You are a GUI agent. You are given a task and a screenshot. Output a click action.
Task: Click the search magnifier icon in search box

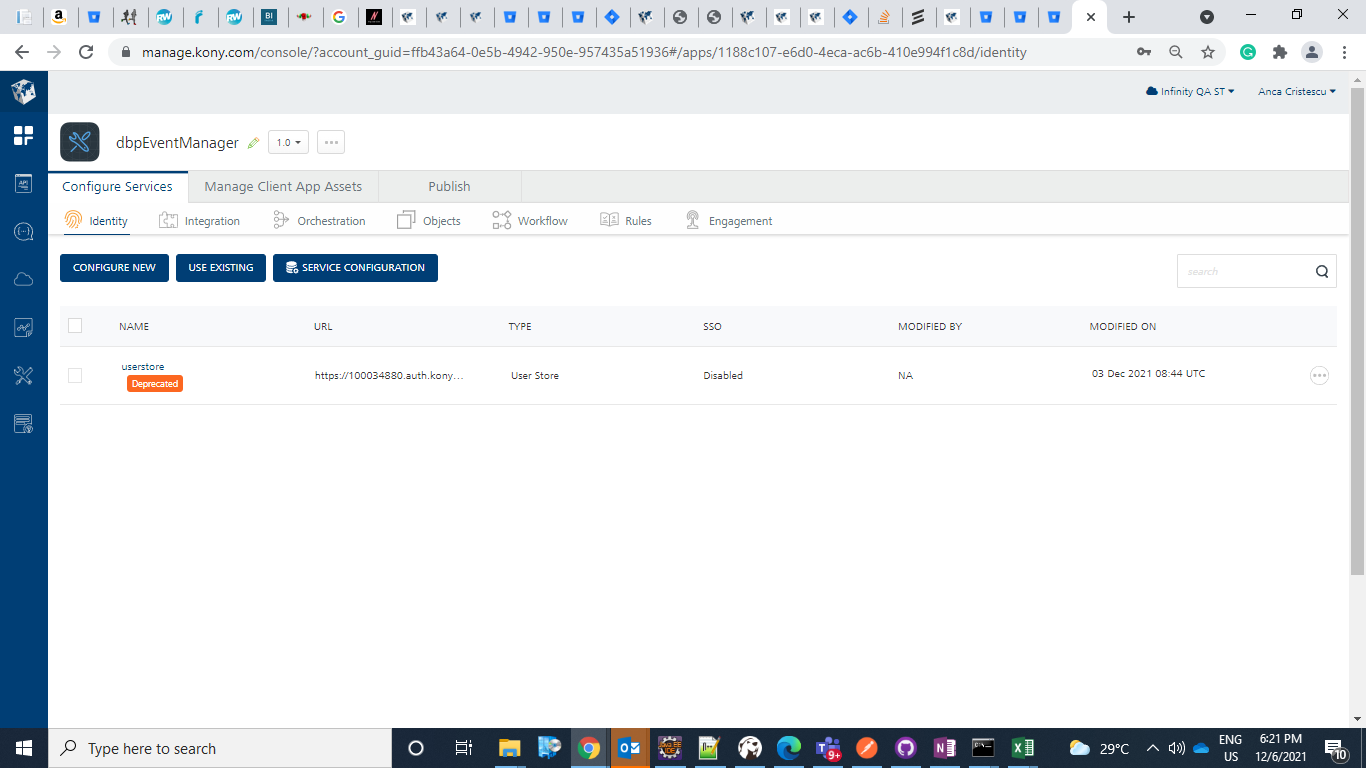point(1321,271)
